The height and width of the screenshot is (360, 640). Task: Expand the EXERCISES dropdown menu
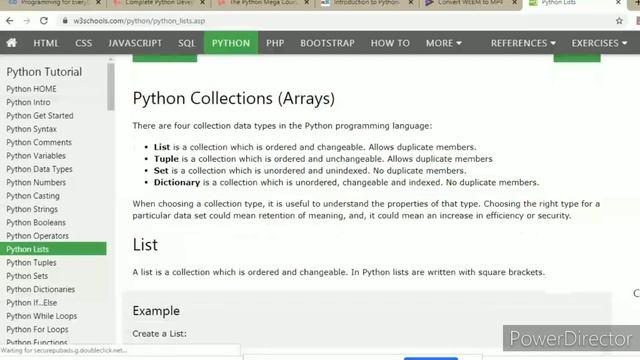pos(599,43)
